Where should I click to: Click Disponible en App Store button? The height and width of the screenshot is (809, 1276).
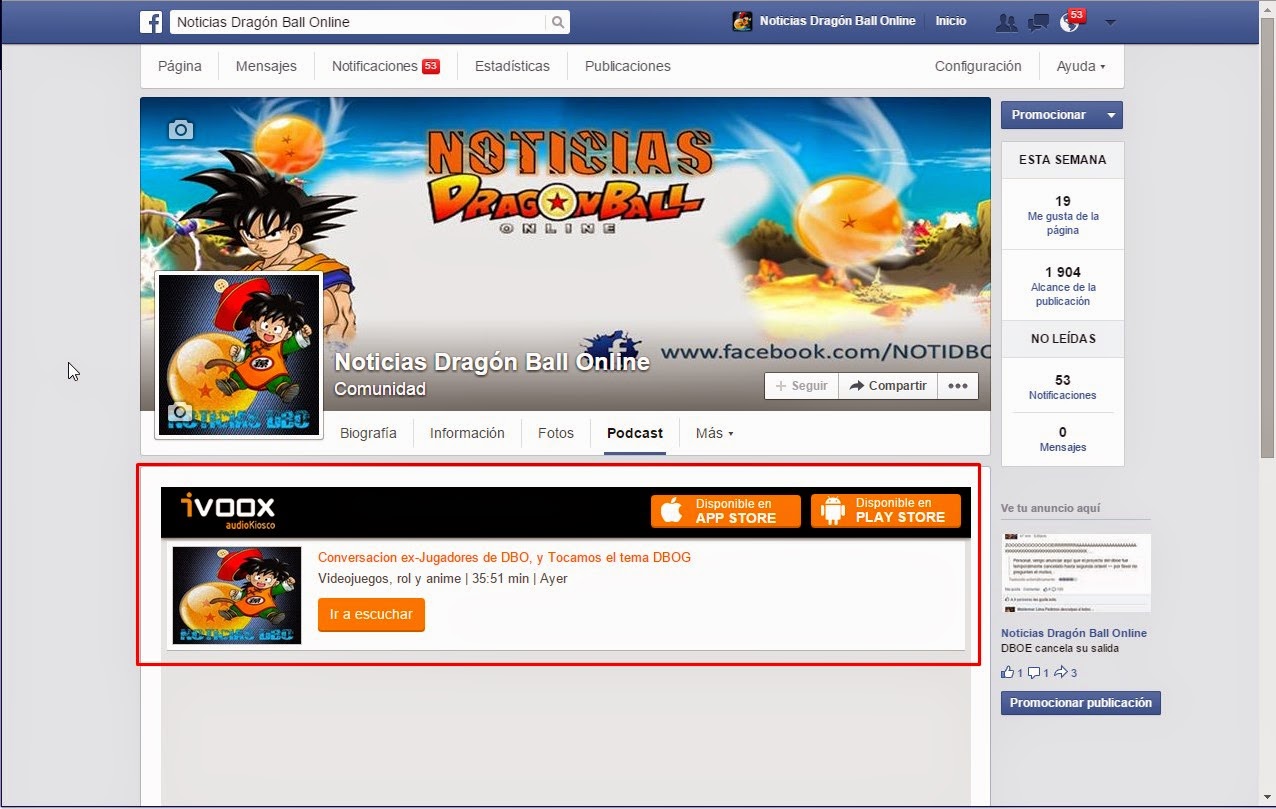[x=726, y=511]
